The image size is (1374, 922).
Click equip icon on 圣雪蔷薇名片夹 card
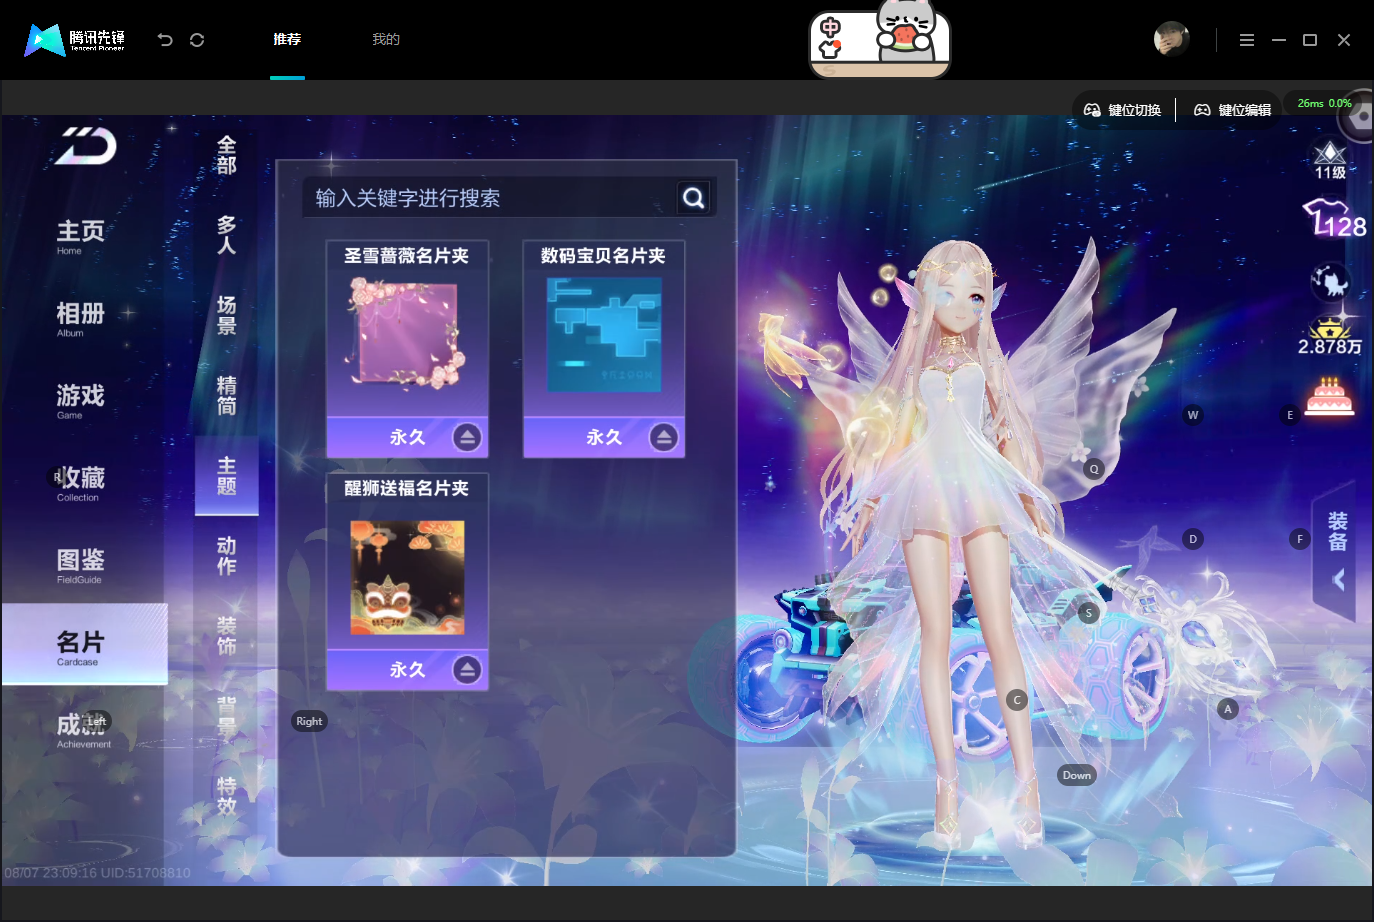467,437
